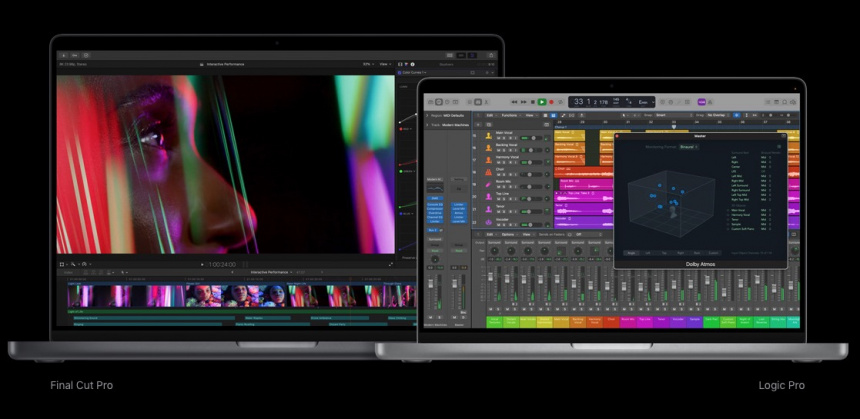Click the Top Line track icon
This screenshot has height=419, width=860.
489,196
